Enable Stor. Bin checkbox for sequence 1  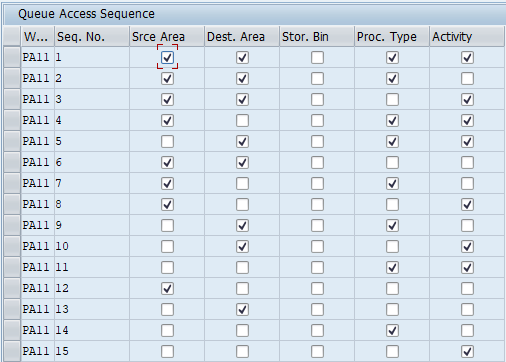[317, 57]
